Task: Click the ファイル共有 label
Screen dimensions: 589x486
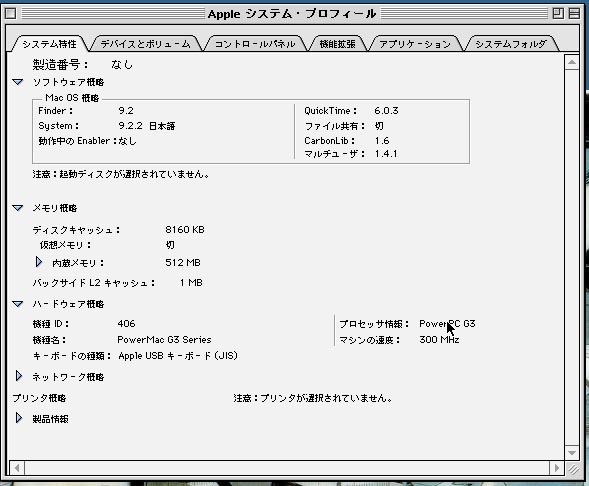Action: click(x=334, y=126)
